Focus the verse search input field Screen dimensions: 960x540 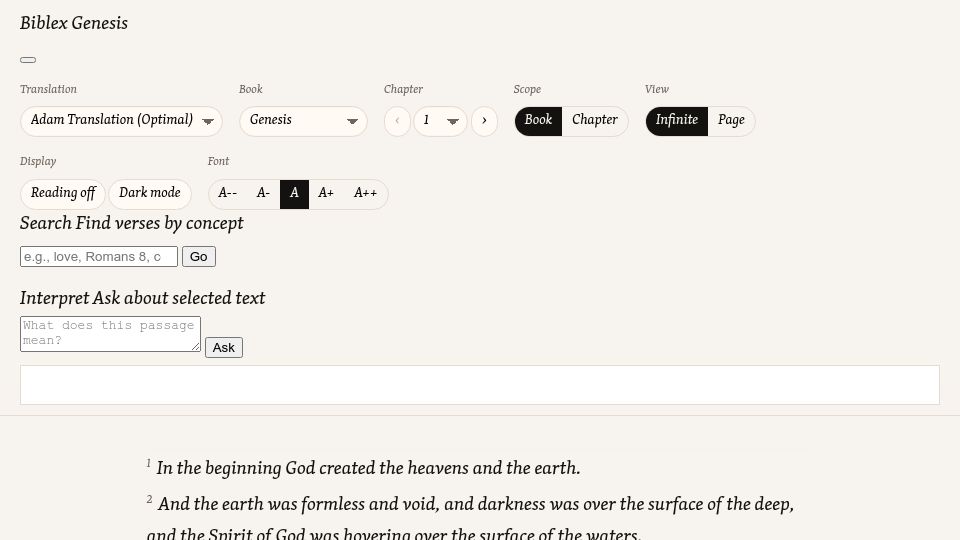99,257
